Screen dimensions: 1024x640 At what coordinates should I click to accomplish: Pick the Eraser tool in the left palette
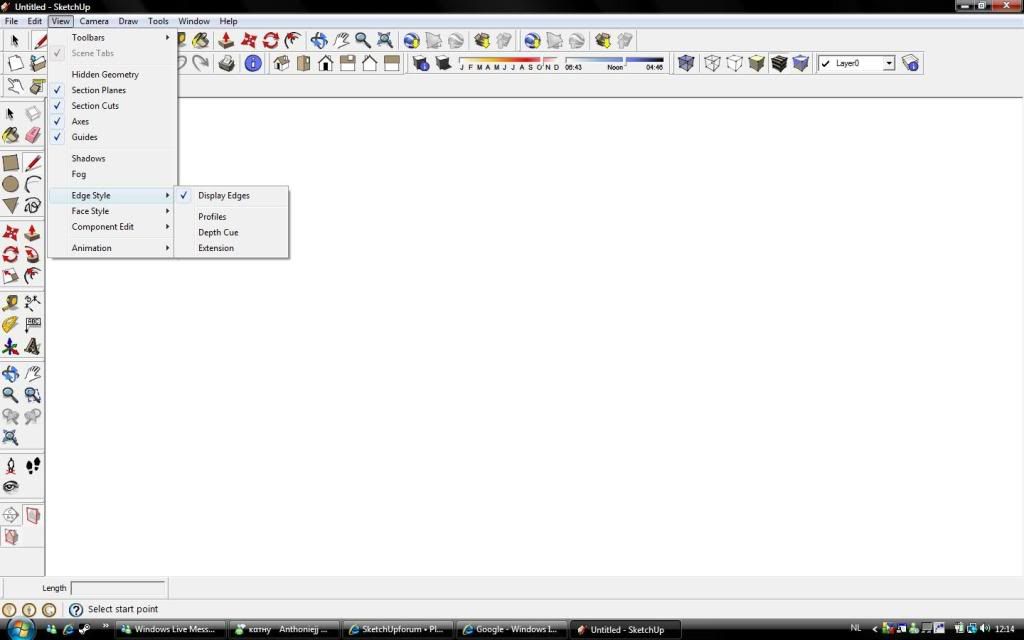(x=33, y=135)
